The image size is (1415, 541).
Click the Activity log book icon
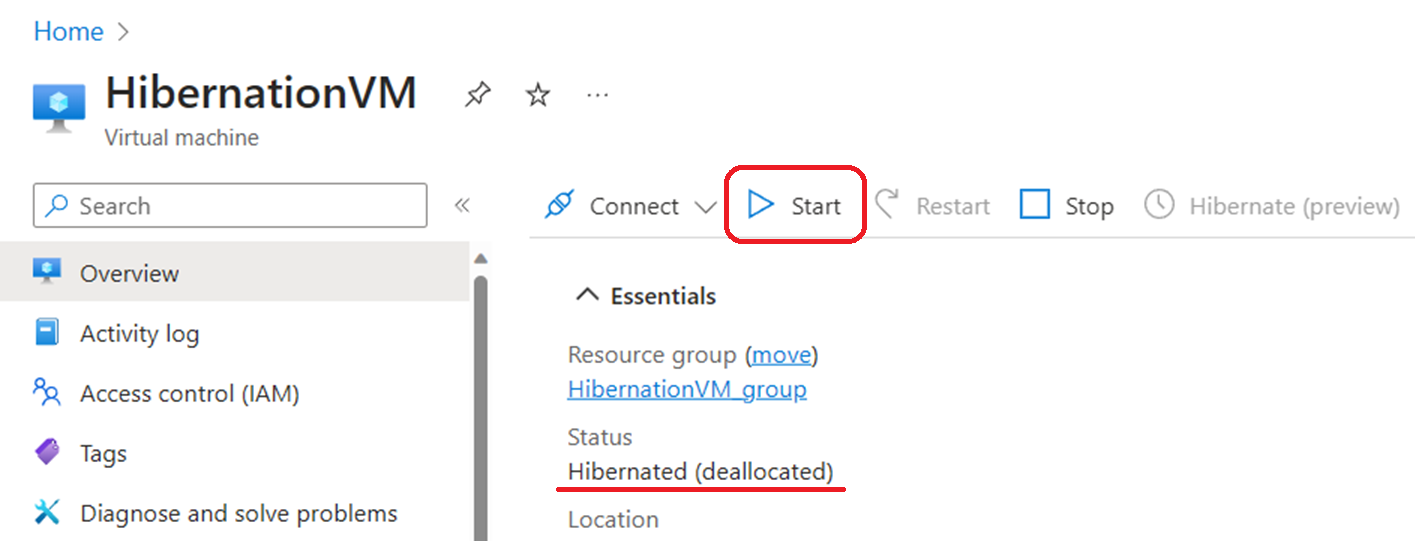pos(47,332)
